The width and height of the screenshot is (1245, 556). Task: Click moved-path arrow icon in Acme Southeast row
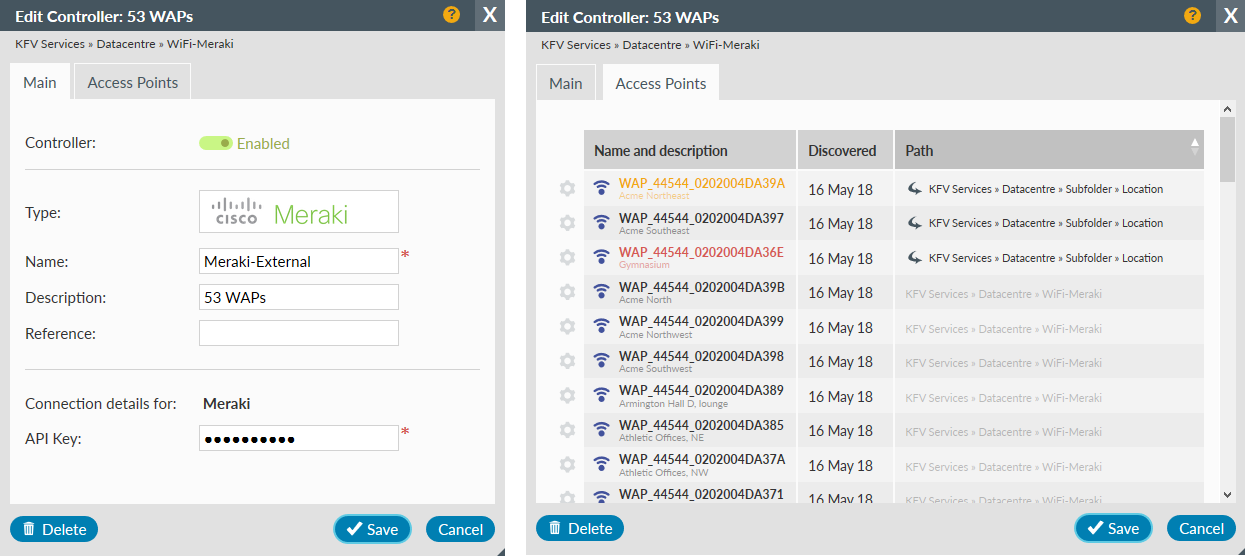click(914, 222)
